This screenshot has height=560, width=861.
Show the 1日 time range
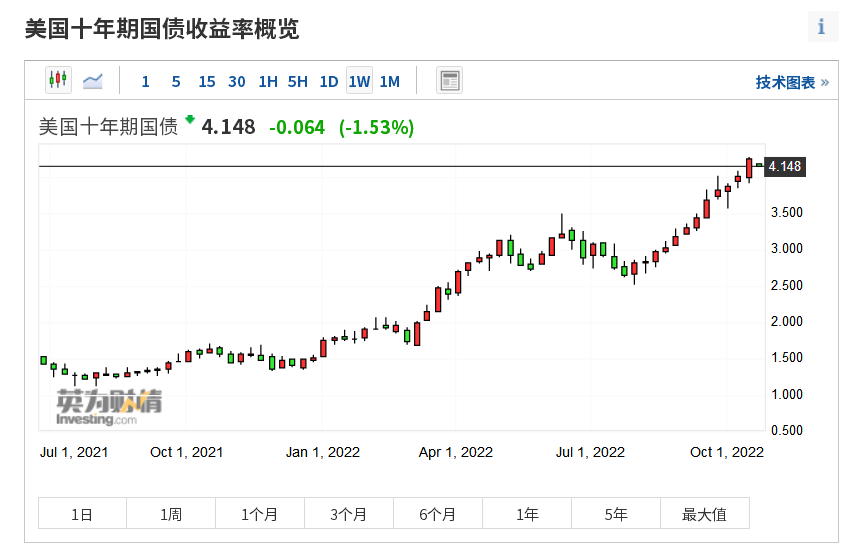click(82, 514)
